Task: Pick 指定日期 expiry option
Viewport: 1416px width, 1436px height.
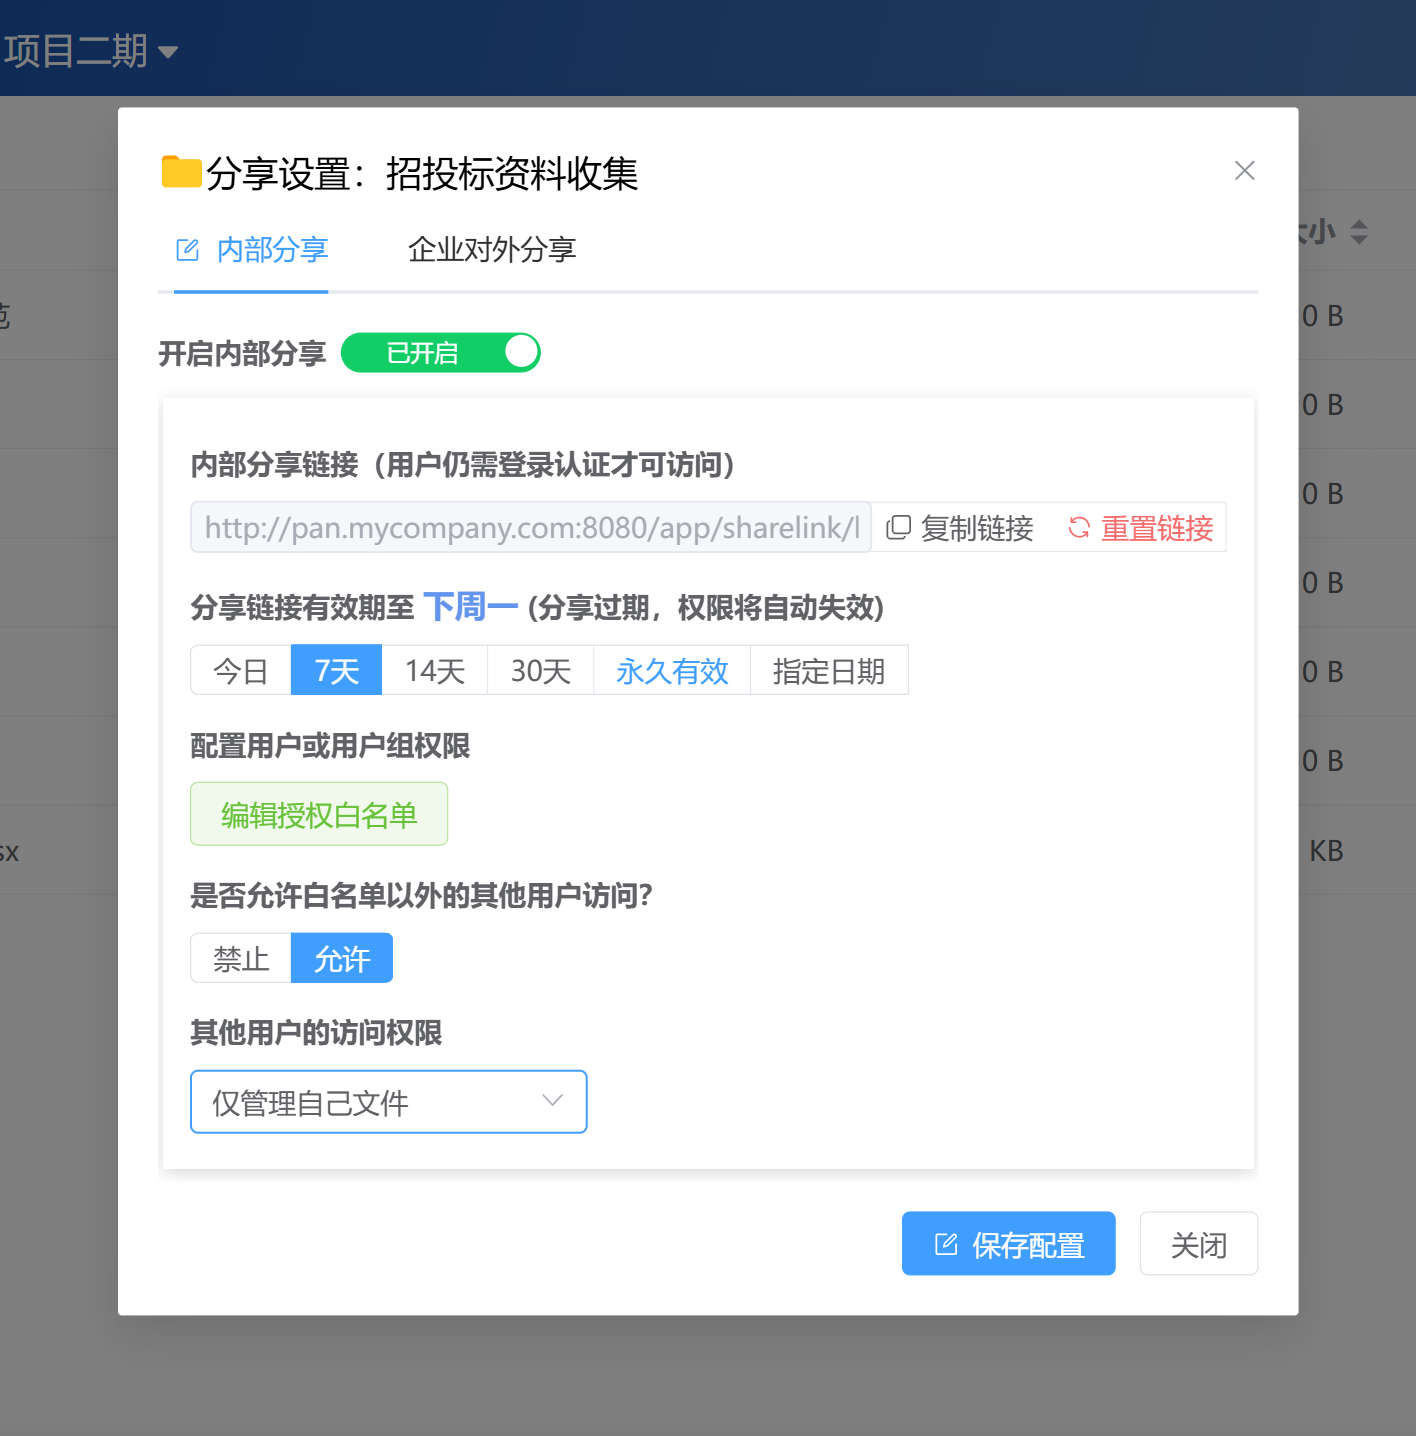Action: [829, 670]
